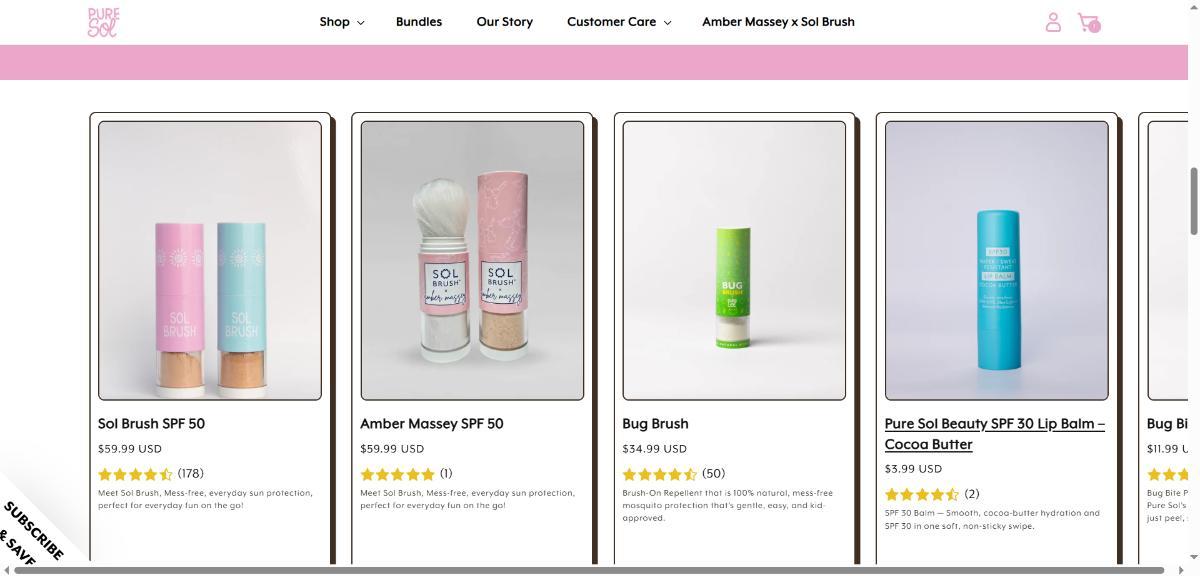Expand the Shop dropdown menu
Viewport: 1200px width, 576px height.
pos(341,22)
